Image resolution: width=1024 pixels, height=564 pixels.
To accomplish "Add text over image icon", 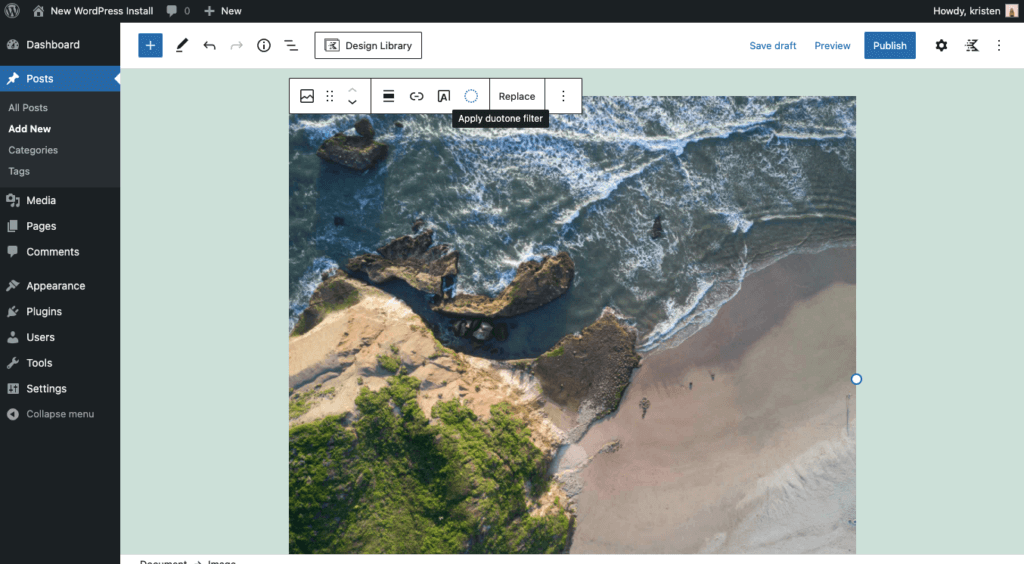I will 444,96.
